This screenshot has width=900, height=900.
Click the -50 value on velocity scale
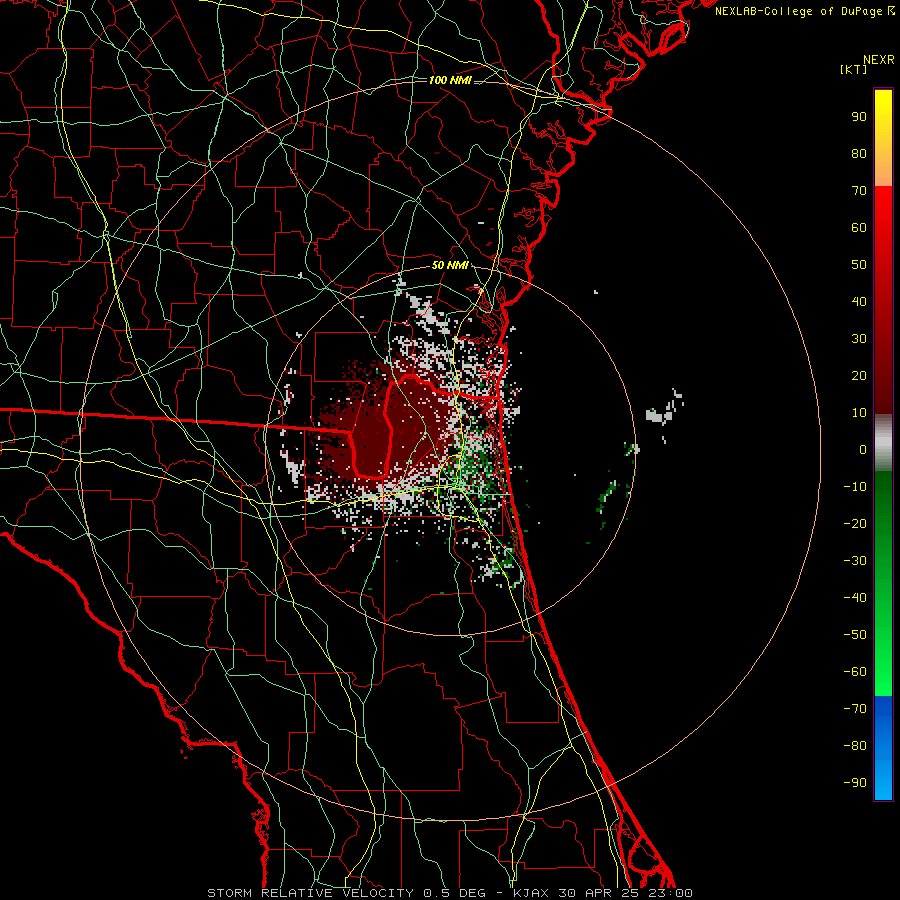[855, 635]
